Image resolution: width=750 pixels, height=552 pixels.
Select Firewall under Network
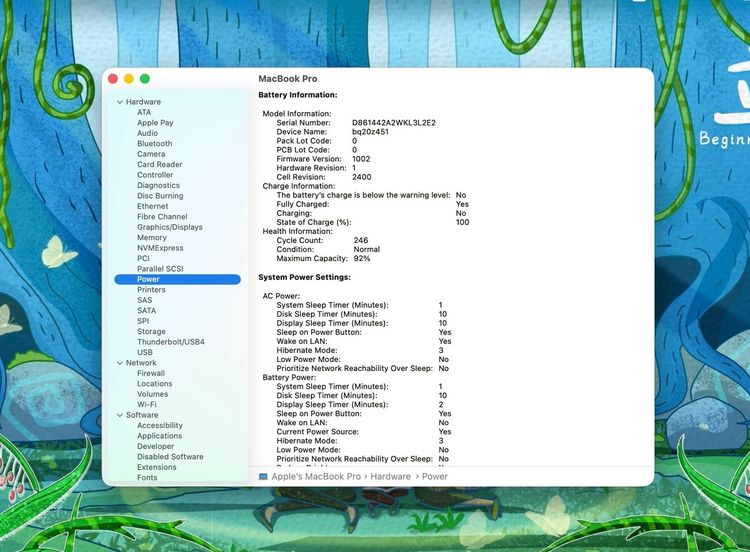coord(151,373)
